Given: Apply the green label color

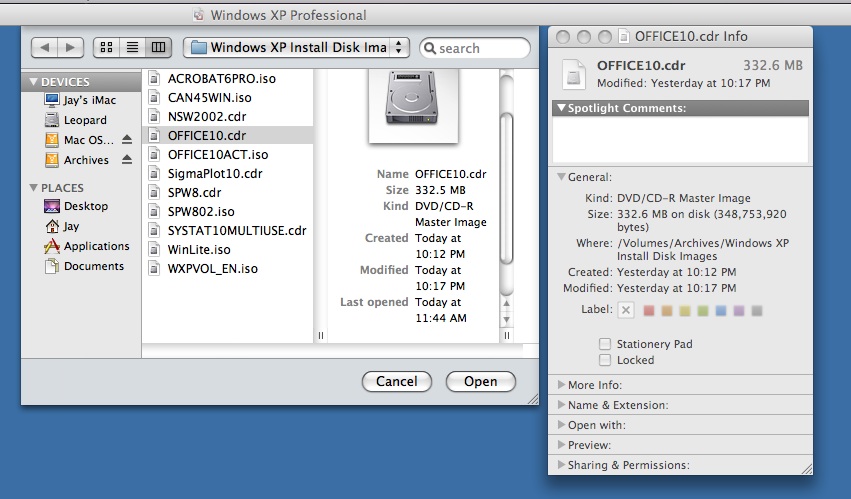Looking at the screenshot, I should (x=703, y=311).
